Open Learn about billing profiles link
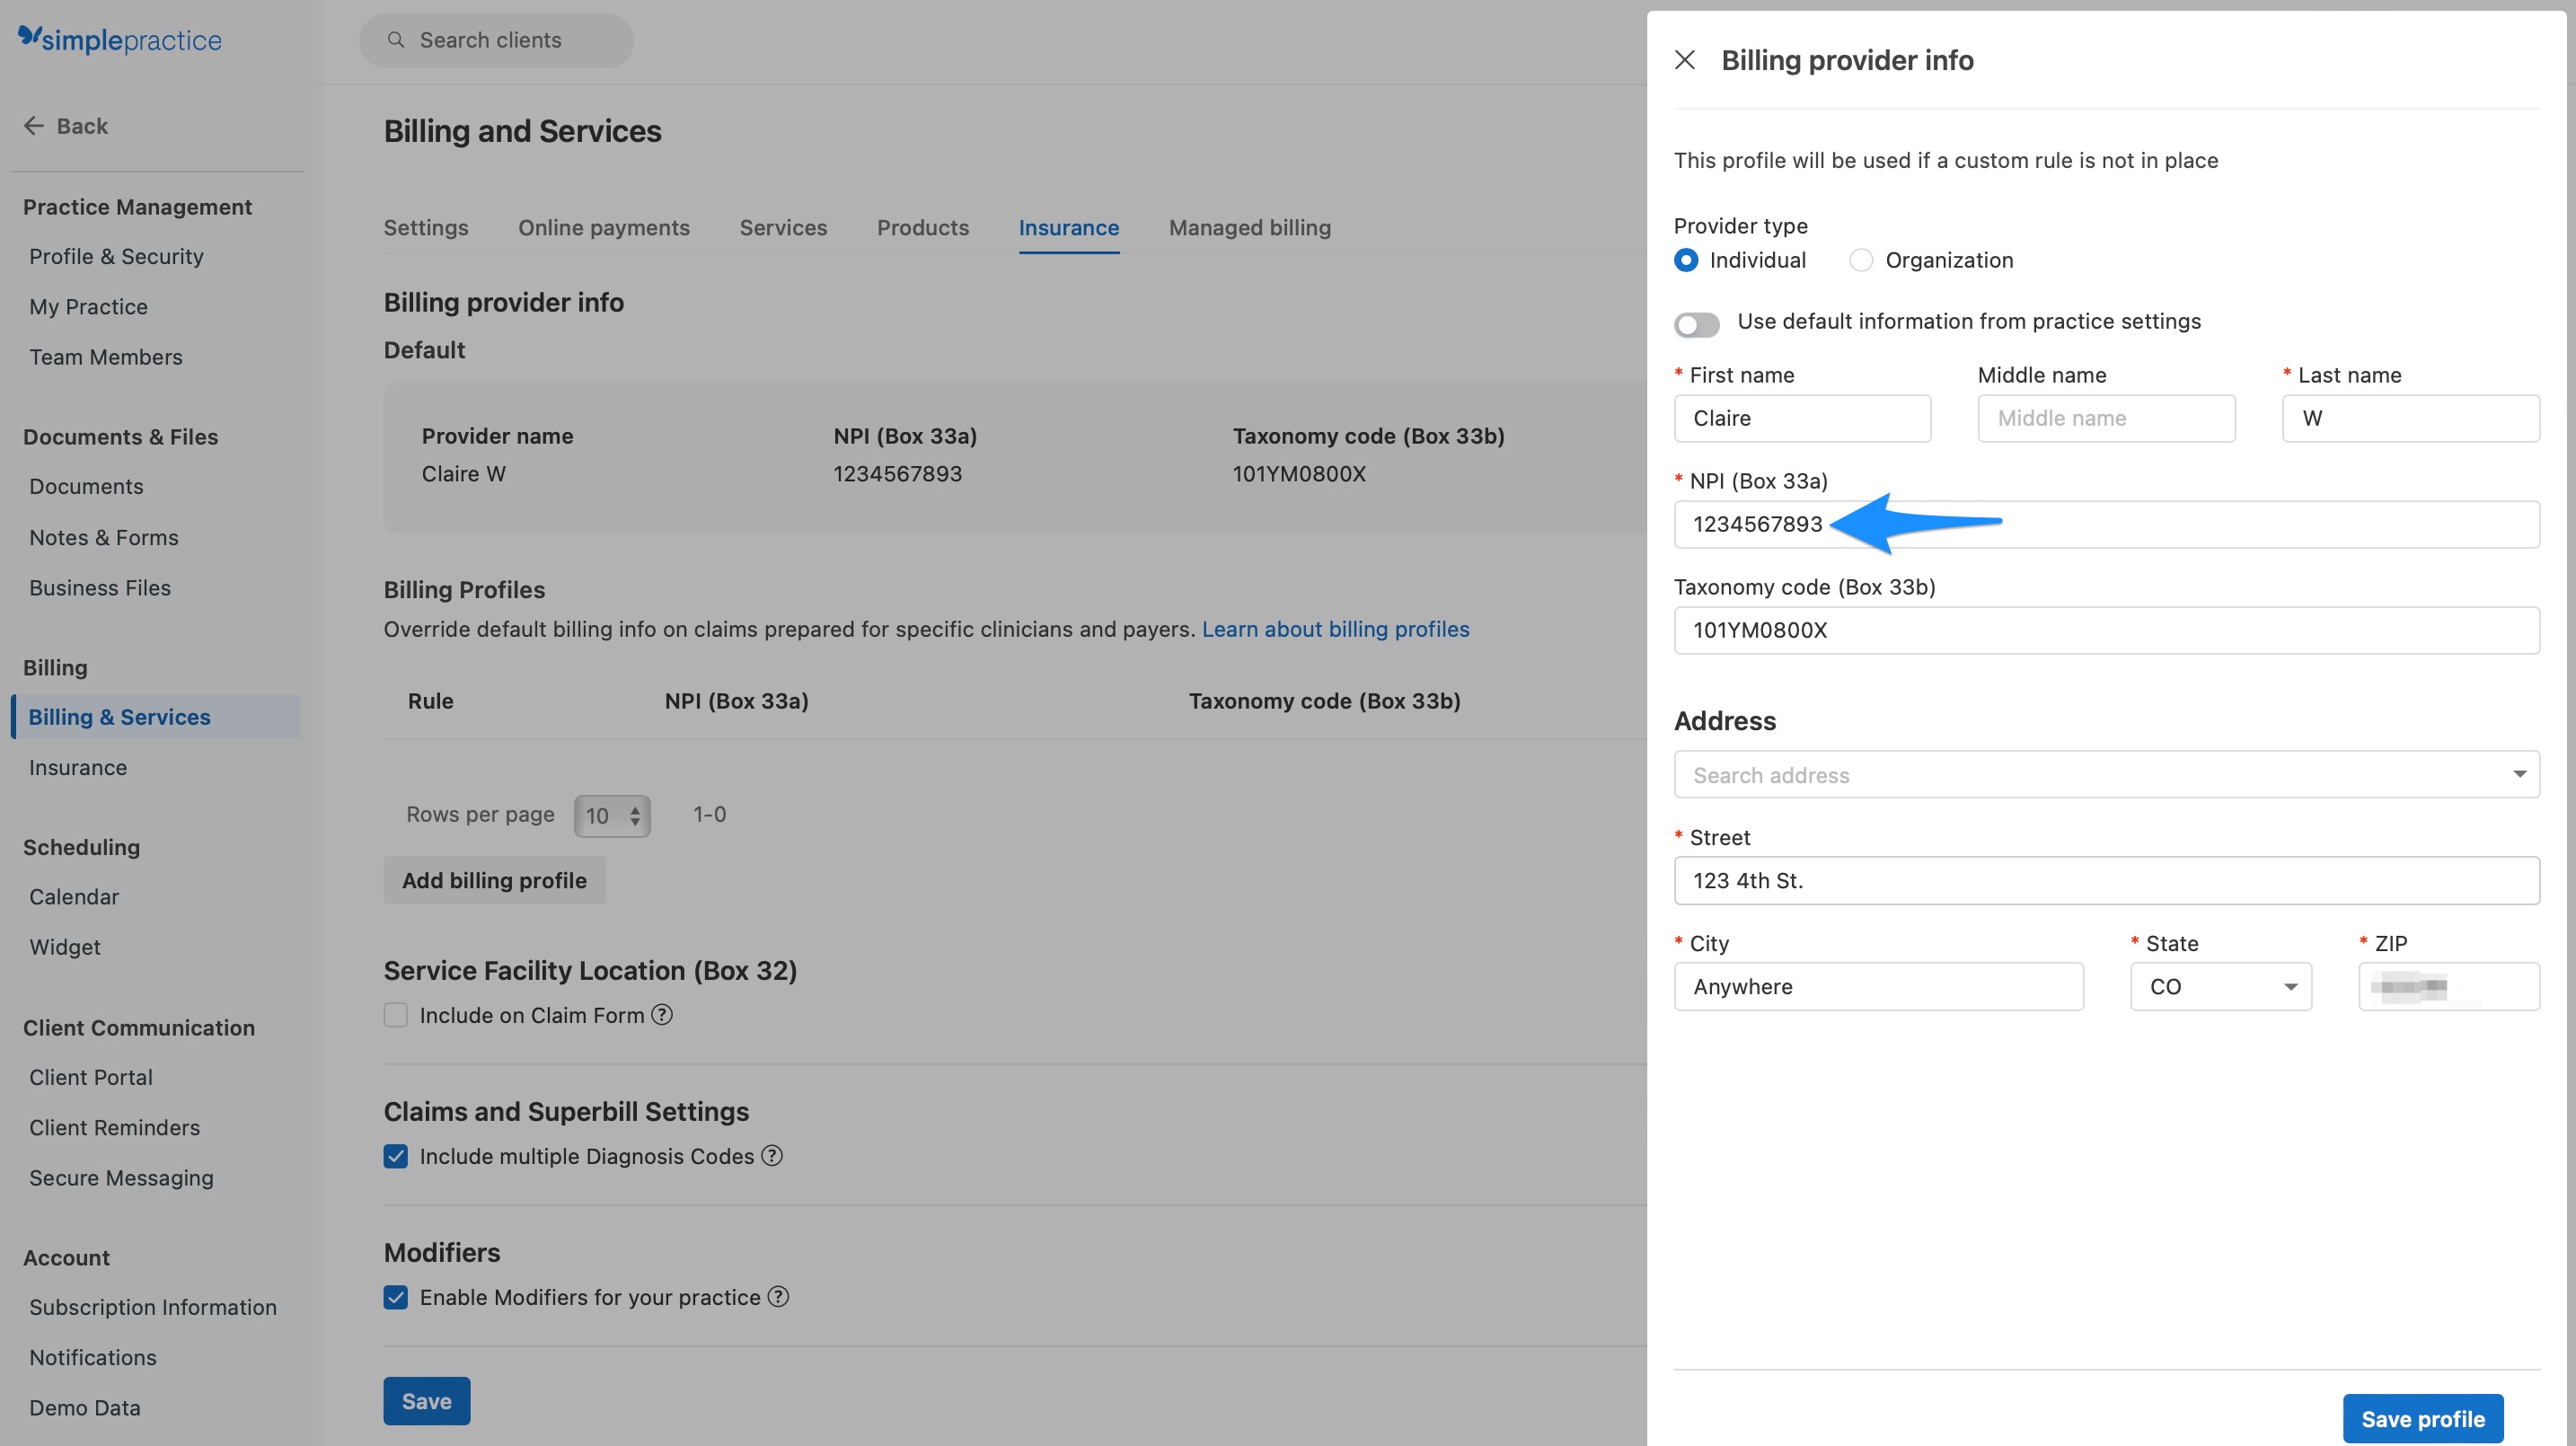This screenshot has width=2576, height=1446. point(1336,629)
